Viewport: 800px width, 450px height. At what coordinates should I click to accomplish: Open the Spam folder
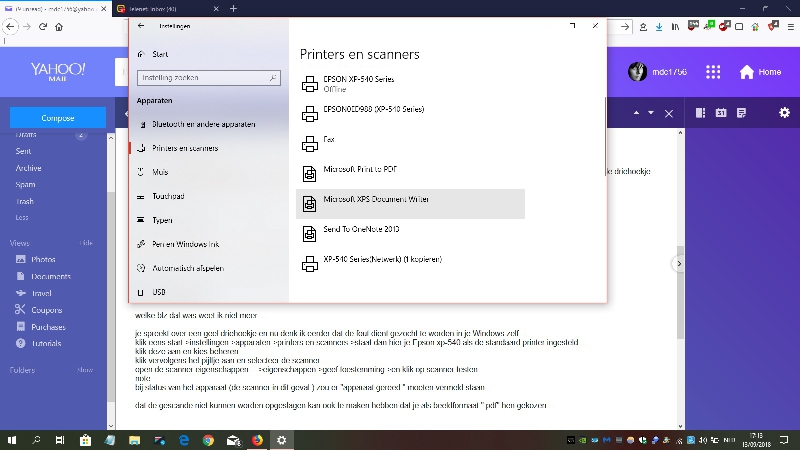(25, 185)
